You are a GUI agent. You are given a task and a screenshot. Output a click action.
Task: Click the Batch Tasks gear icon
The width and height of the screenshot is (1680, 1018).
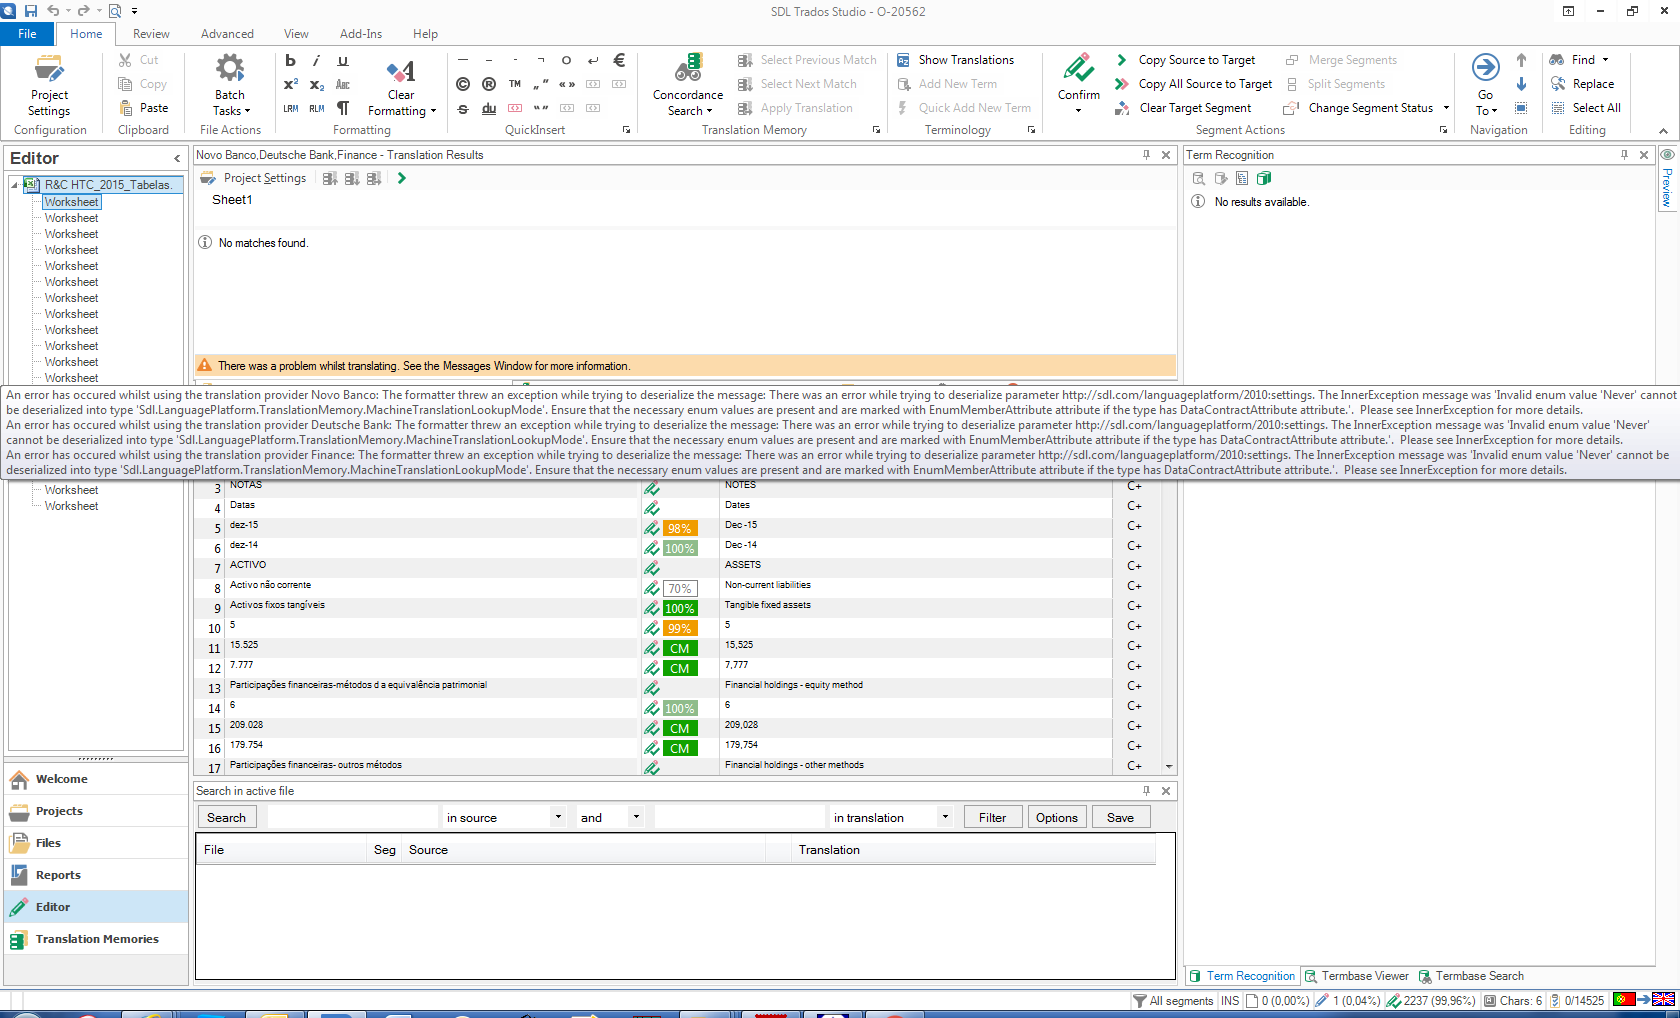click(230, 68)
